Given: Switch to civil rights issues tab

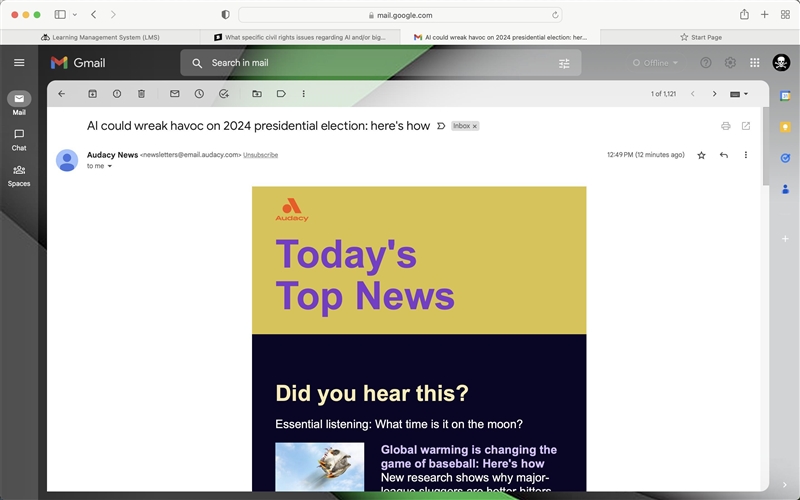Looking at the screenshot, I should (x=300, y=37).
